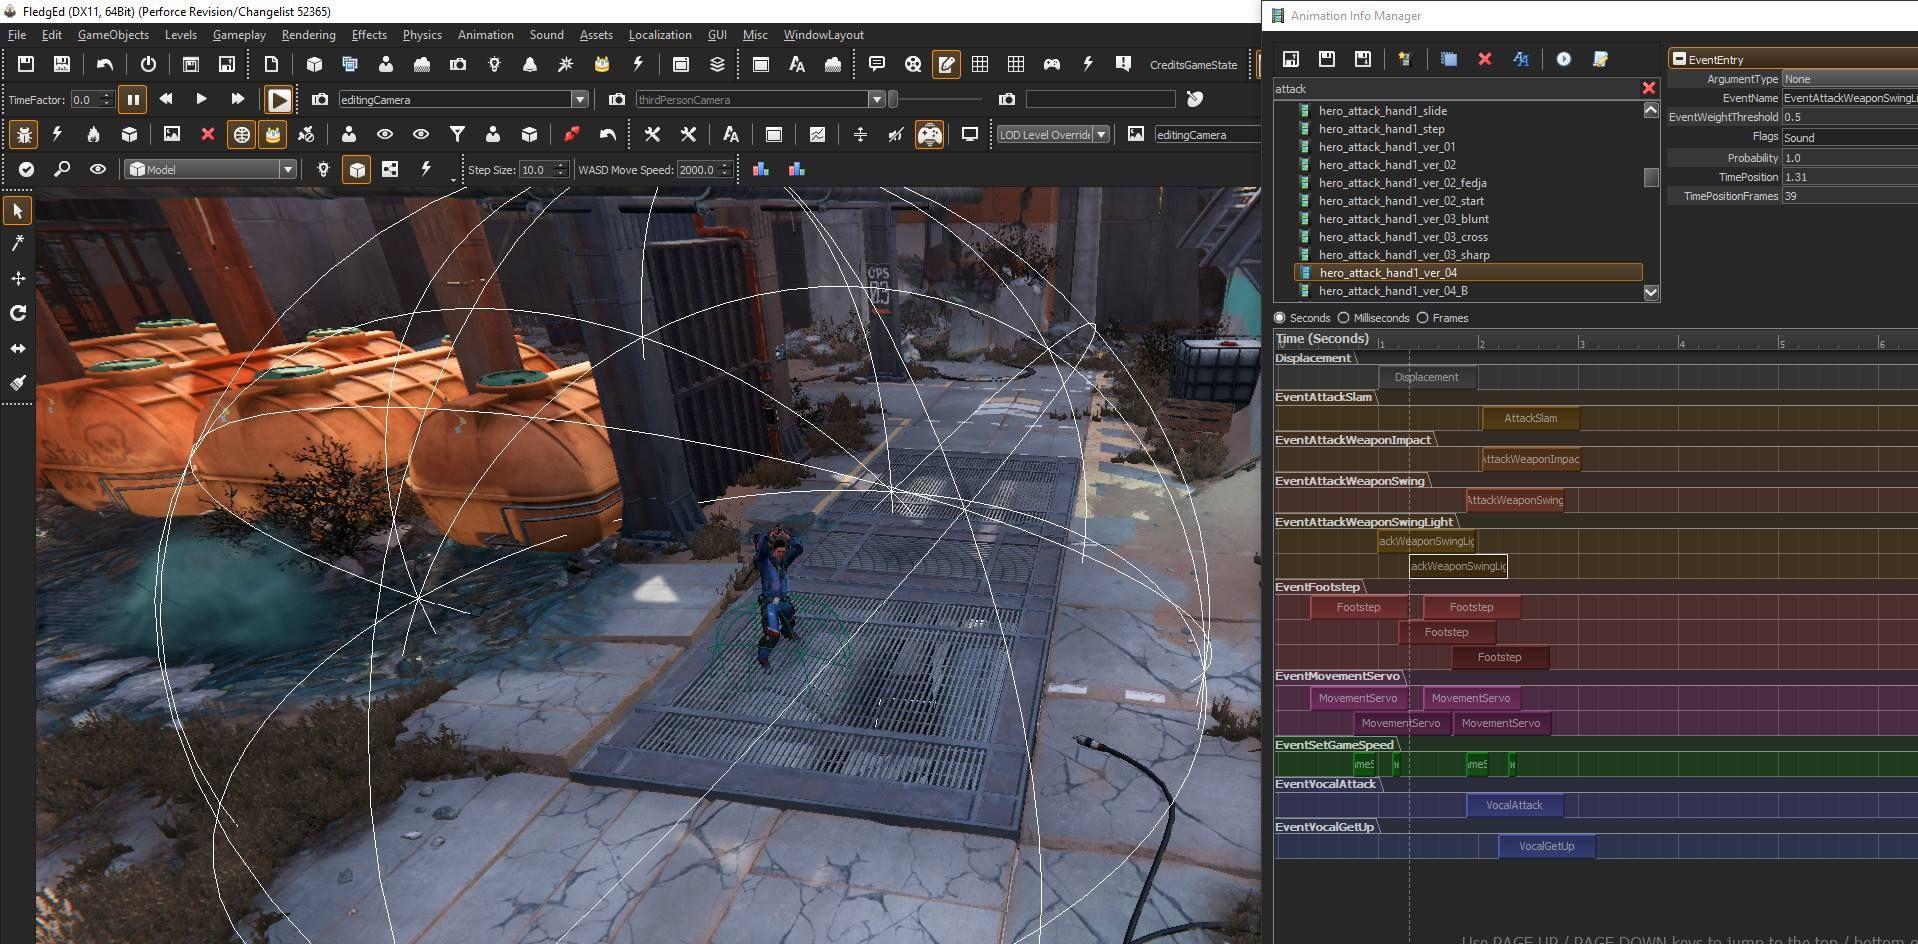Toggle the bug debug icon
The height and width of the screenshot is (944, 1918).
24,134
